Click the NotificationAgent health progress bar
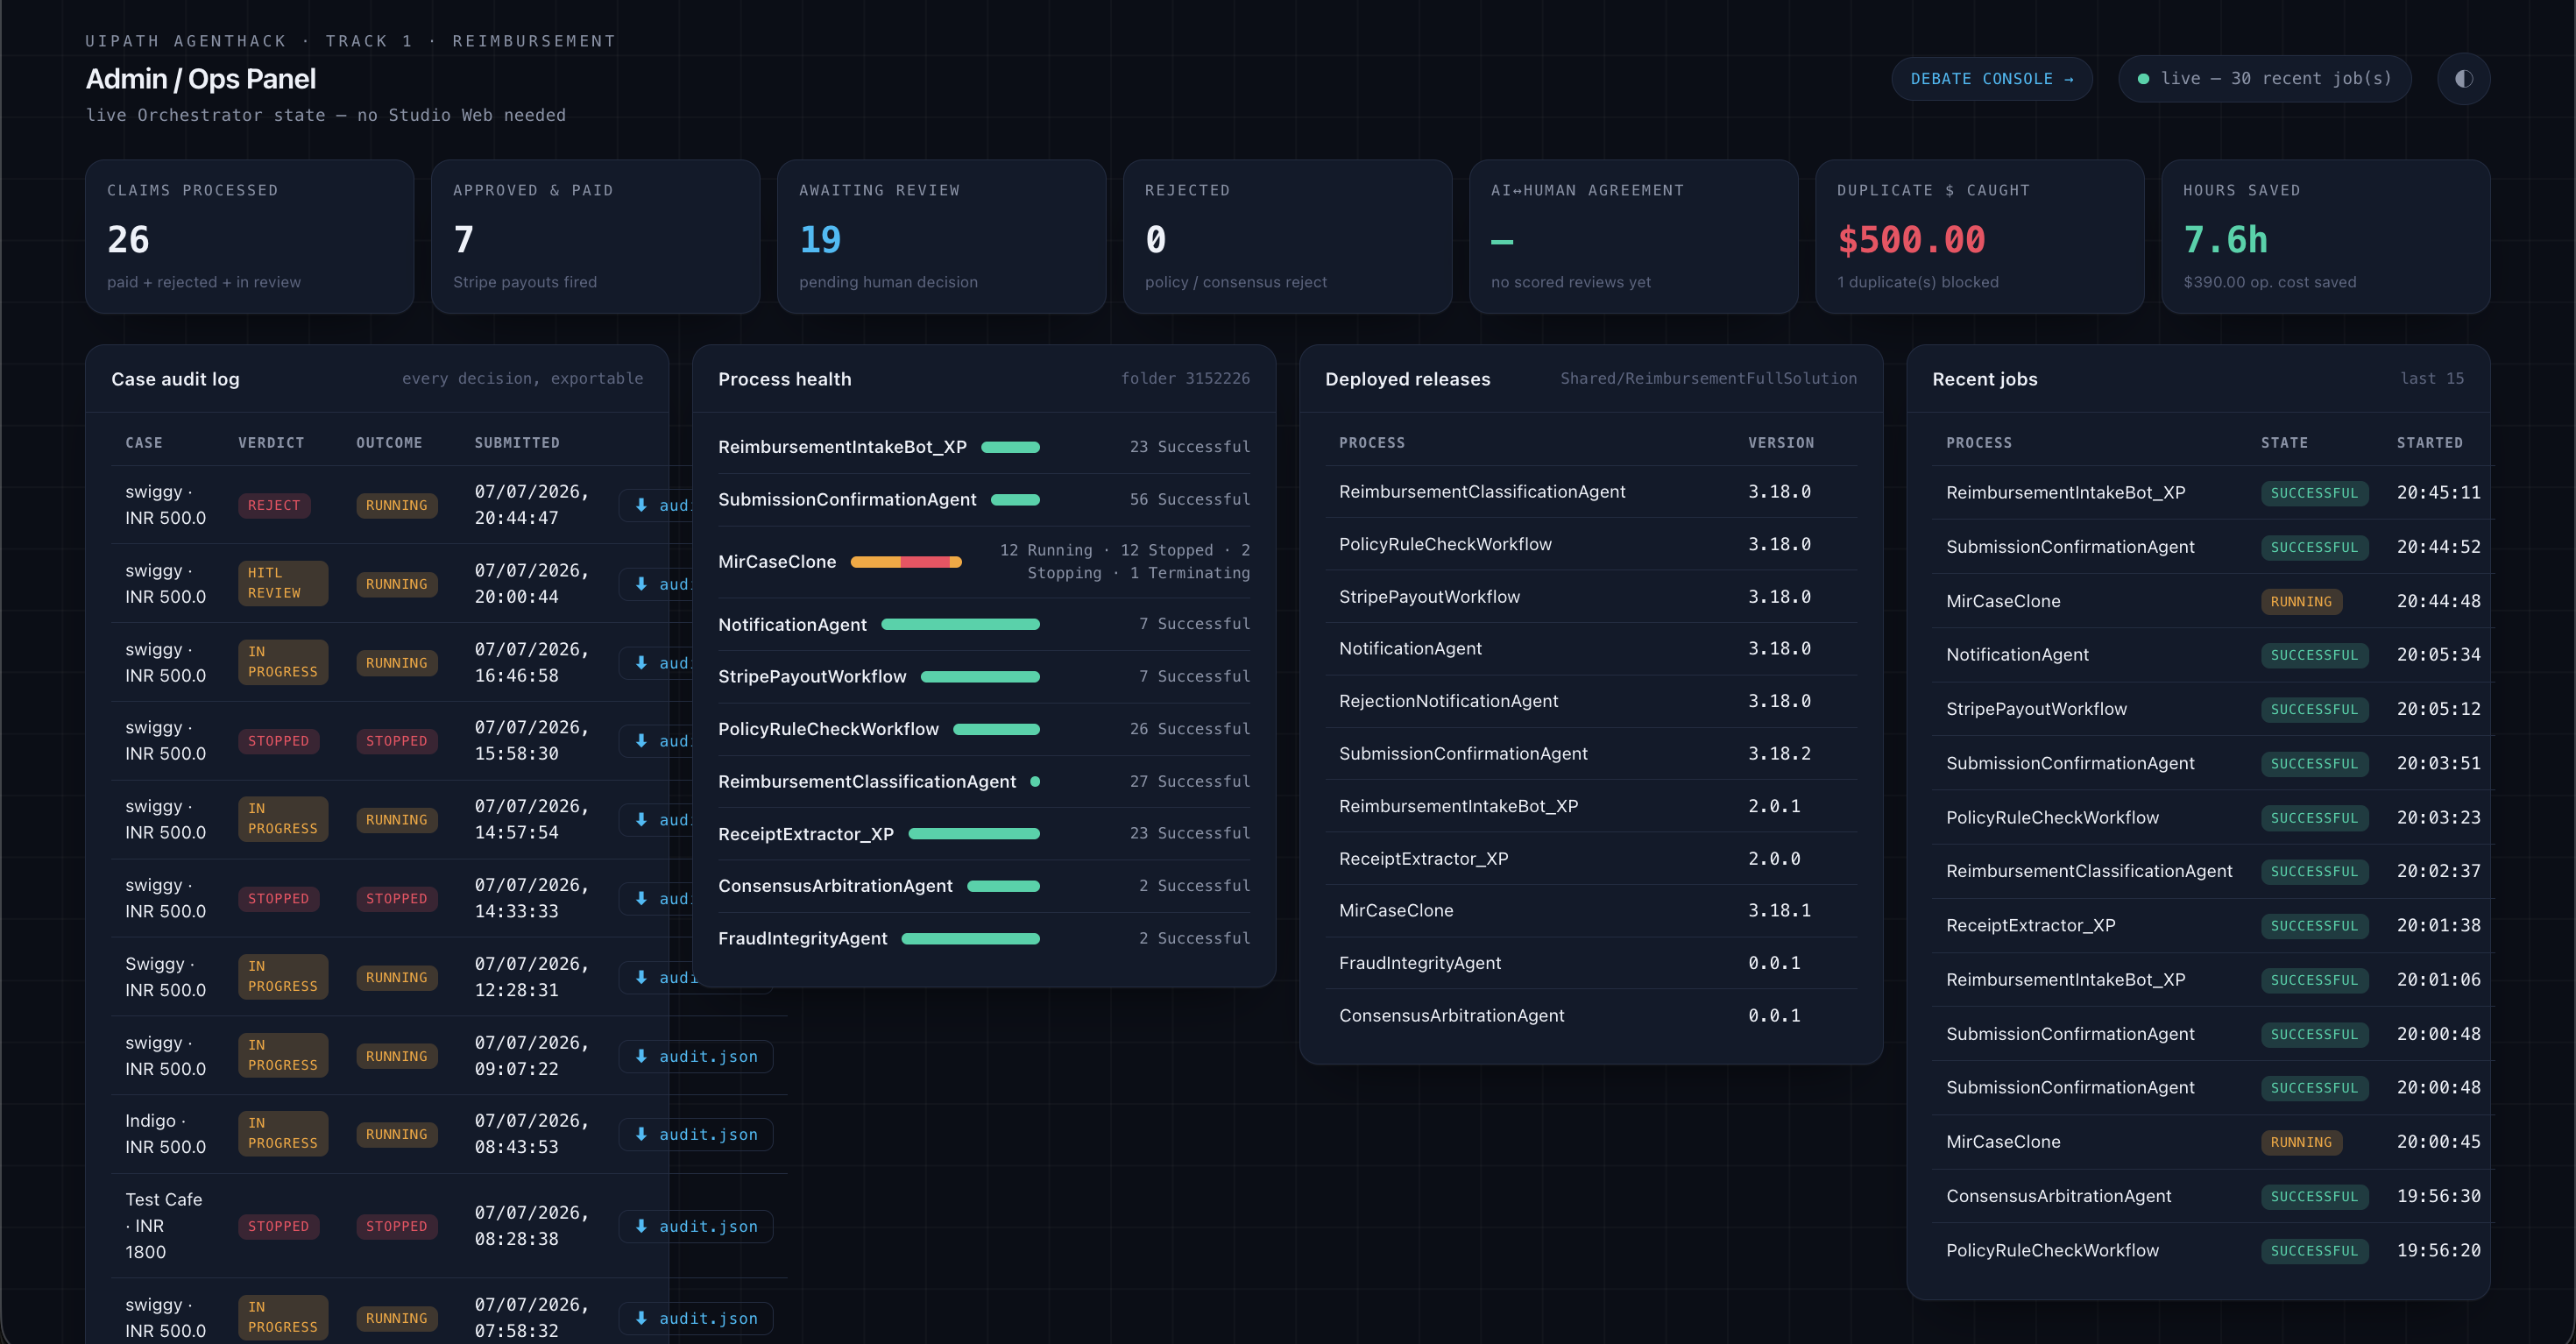Image resolution: width=2576 pixels, height=1344 pixels. pos(960,624)
